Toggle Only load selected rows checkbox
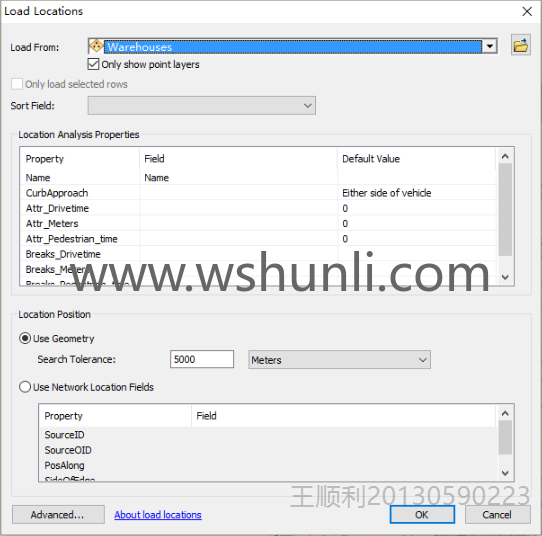This screenshot has width=542, height=536. (x=17, y=84)
